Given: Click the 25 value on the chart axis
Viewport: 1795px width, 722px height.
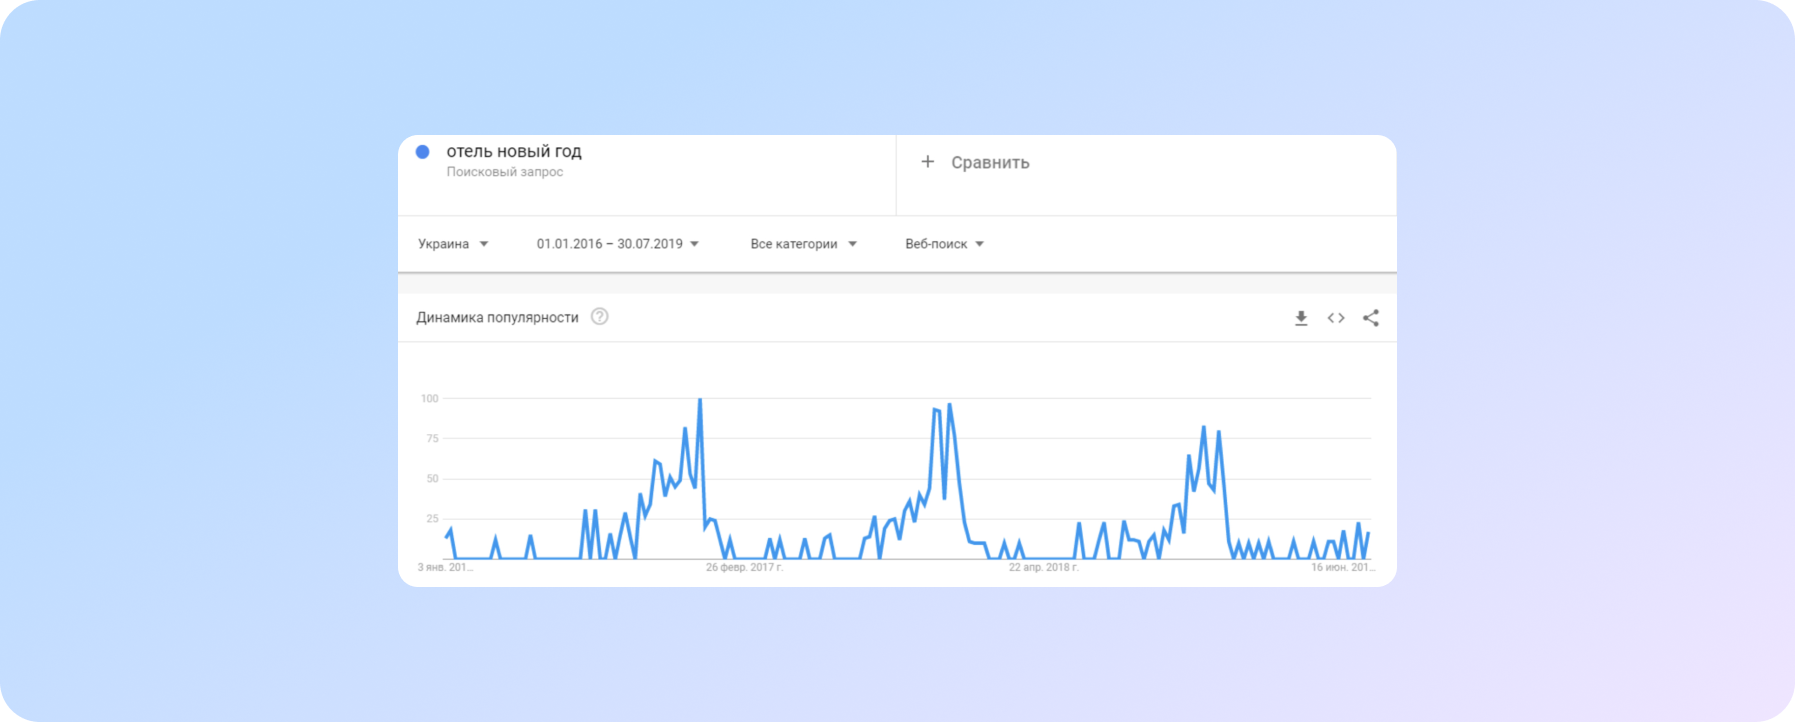Looking at the screenshot, I should click(432, 519).
